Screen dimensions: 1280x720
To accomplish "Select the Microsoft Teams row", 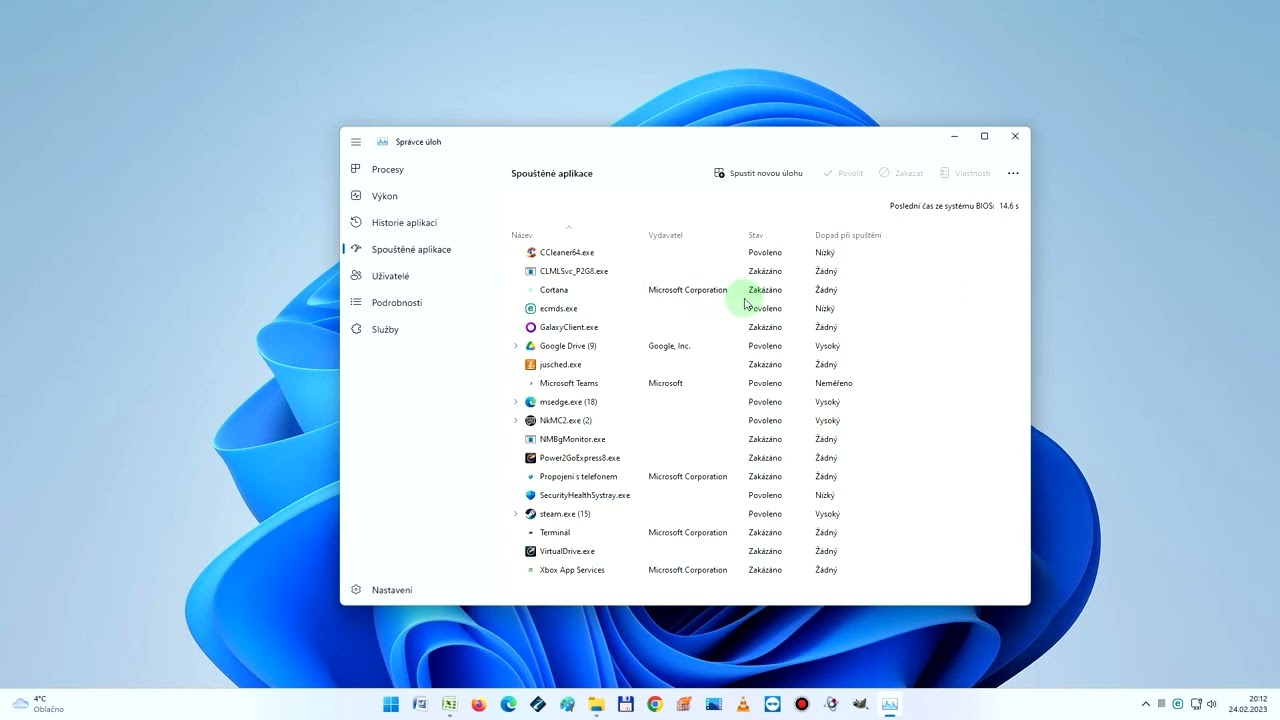I will point(765,383).
